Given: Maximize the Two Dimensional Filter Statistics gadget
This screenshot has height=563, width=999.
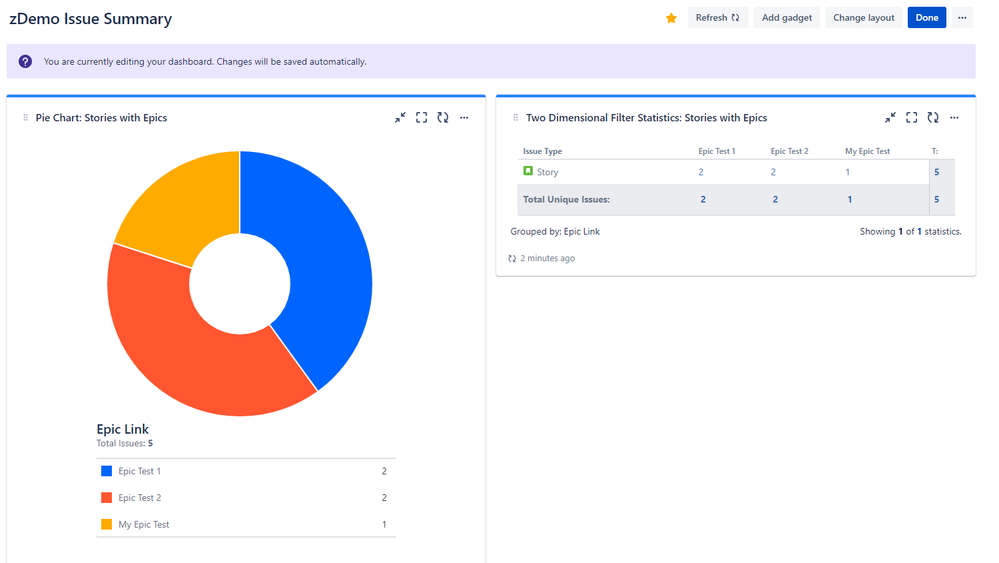Looking at the screenshot, I should click(911, 118).
